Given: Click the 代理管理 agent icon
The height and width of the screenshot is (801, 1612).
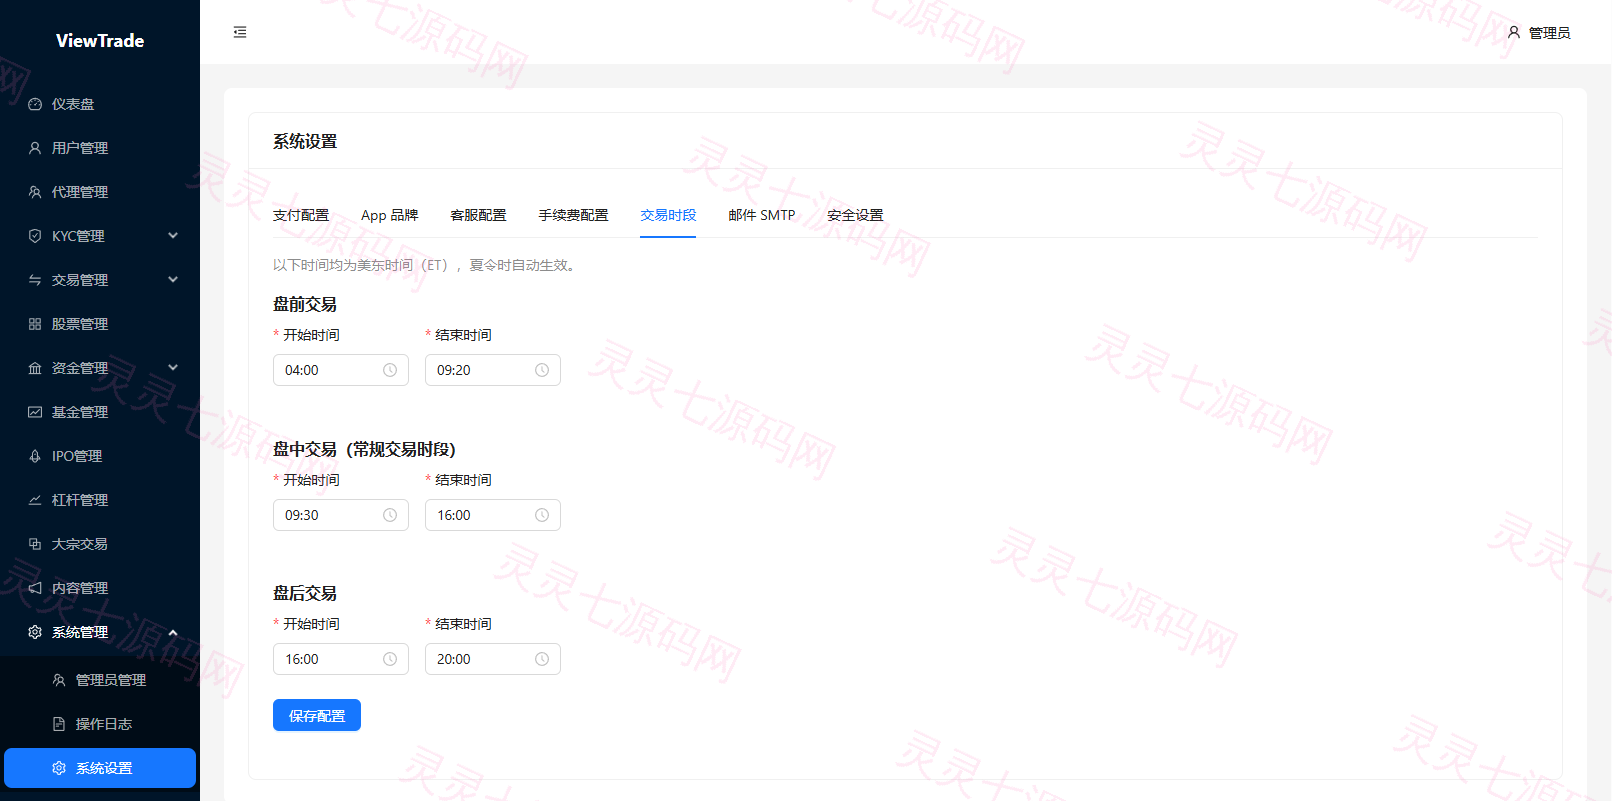Looking at the screenshot, I should [x=35, y=192].
